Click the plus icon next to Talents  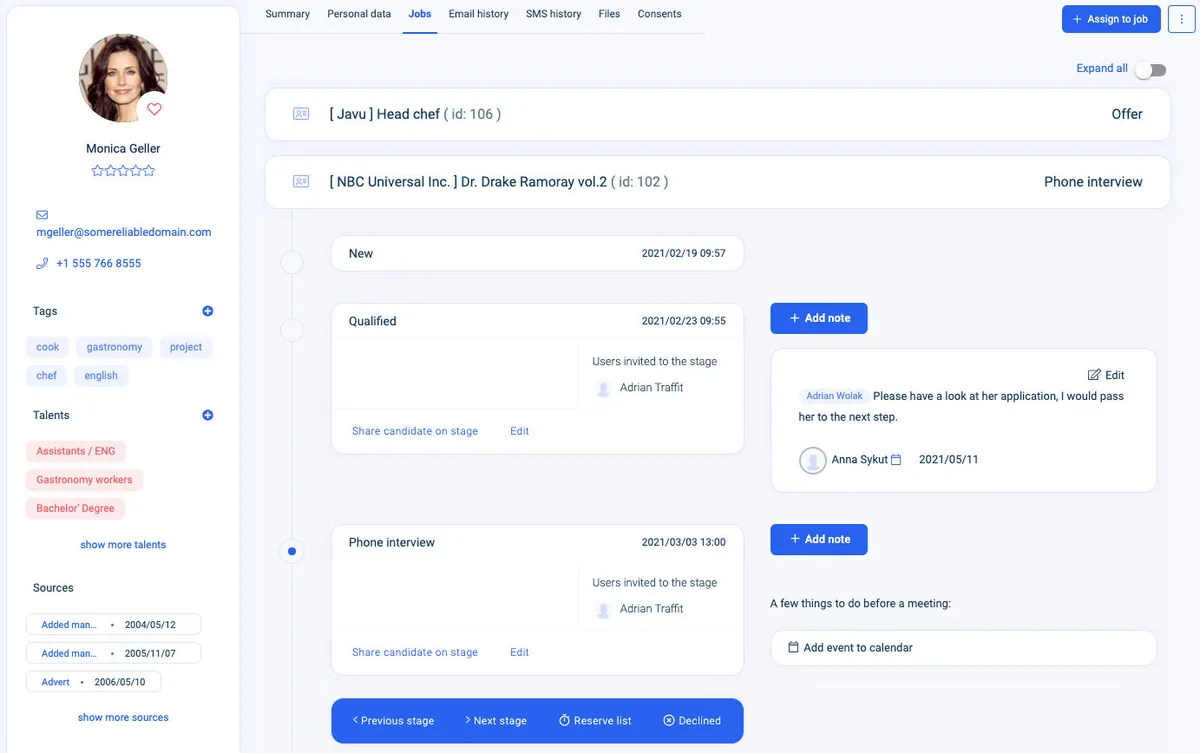pyautogui.click(x=208, y=415)
